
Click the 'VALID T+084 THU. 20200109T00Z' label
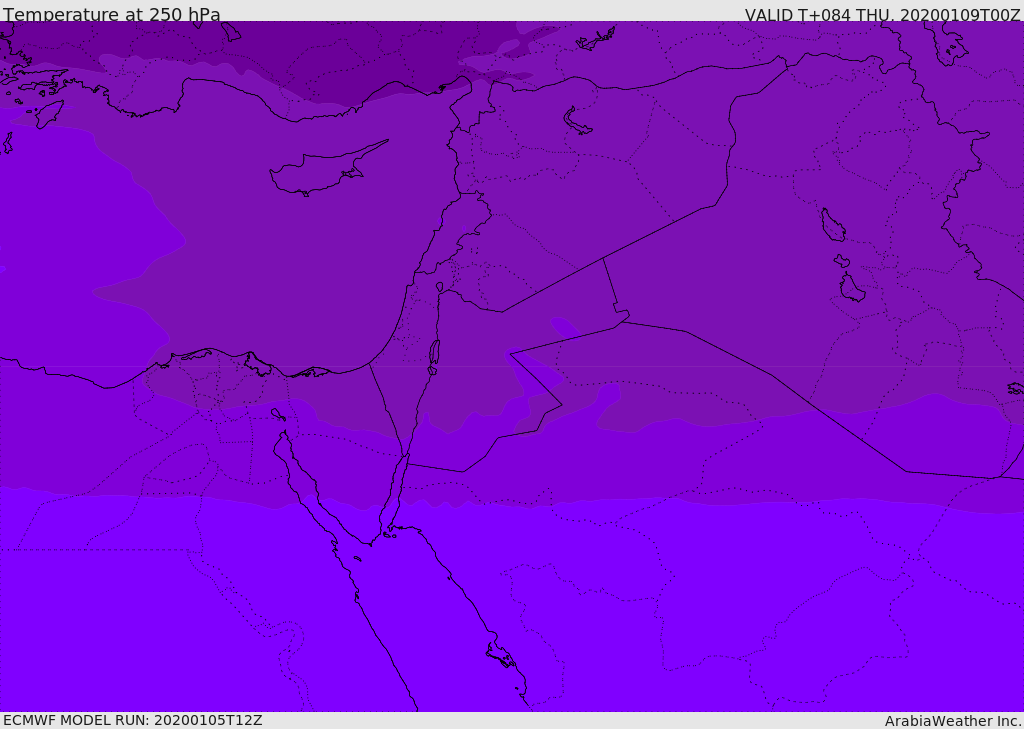tap(882, 15)
